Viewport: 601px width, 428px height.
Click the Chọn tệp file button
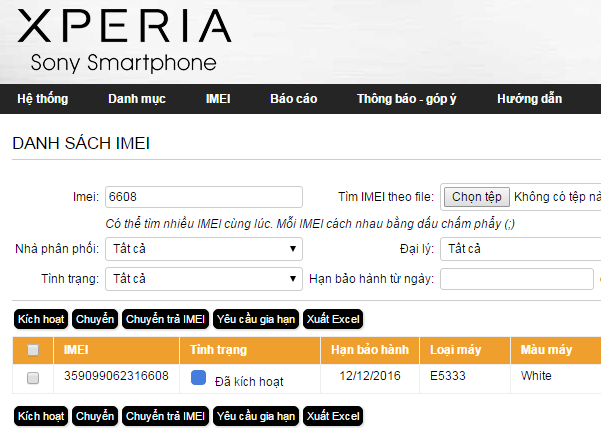point(477,197)
